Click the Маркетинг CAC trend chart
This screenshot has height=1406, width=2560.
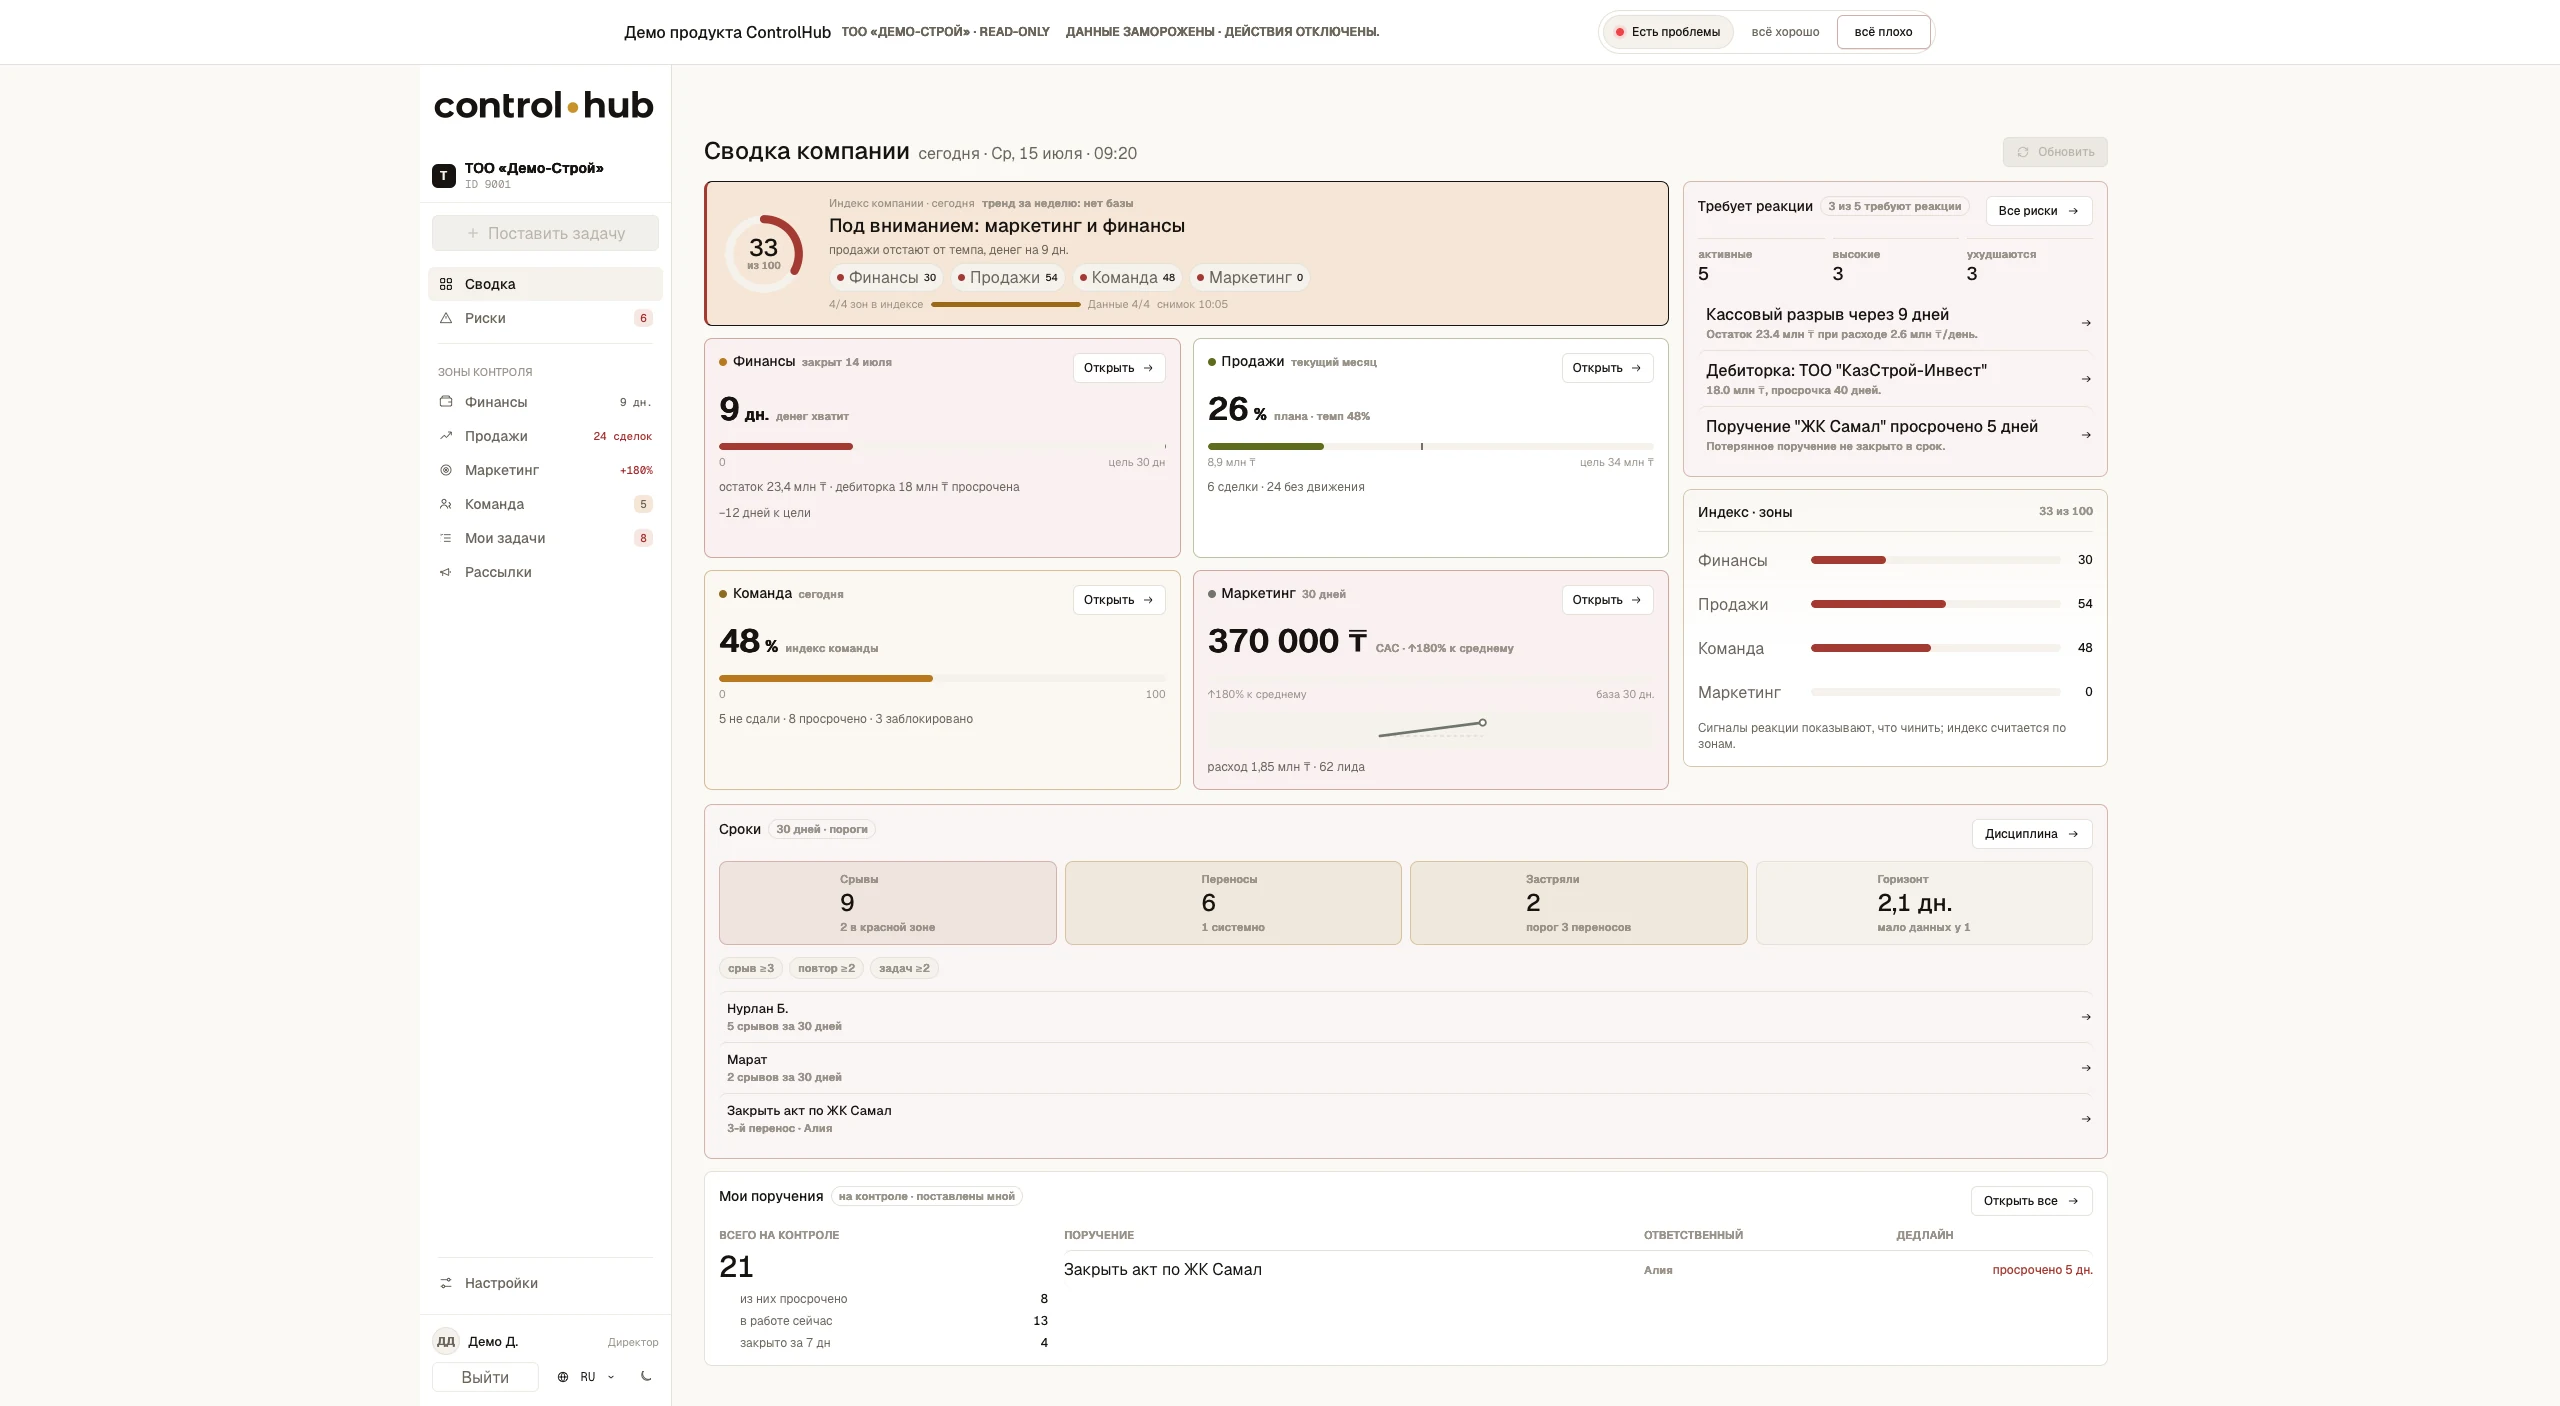coord(1430,729)
